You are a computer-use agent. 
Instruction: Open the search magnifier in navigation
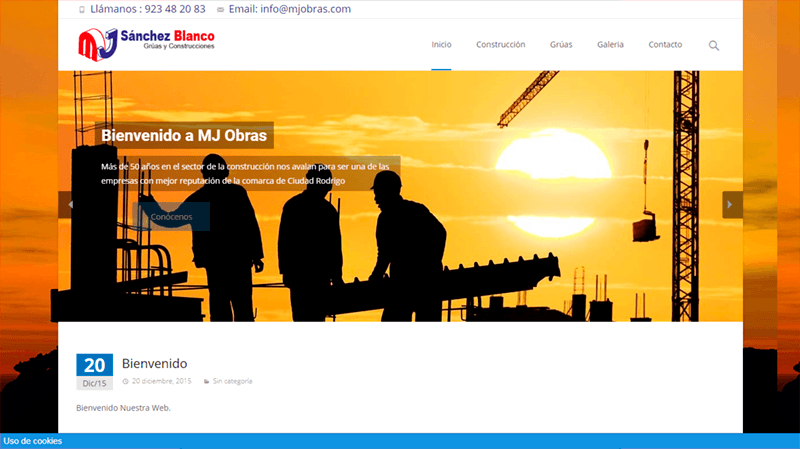point(713,45)
